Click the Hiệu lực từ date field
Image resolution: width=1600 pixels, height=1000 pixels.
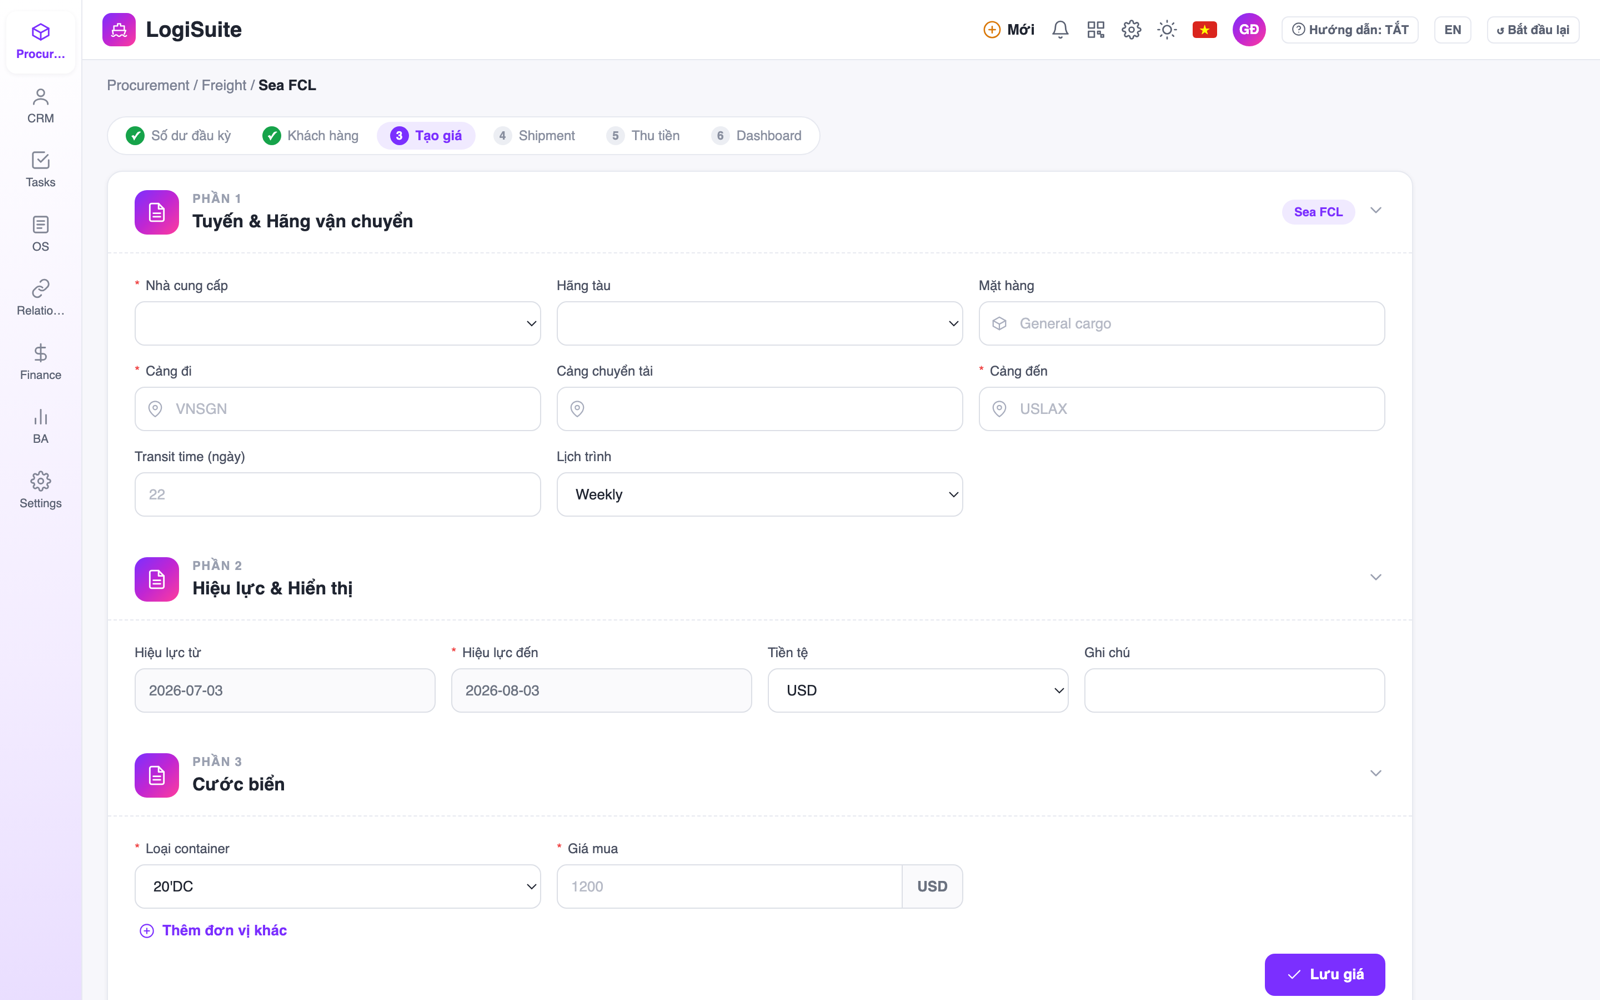285,691
